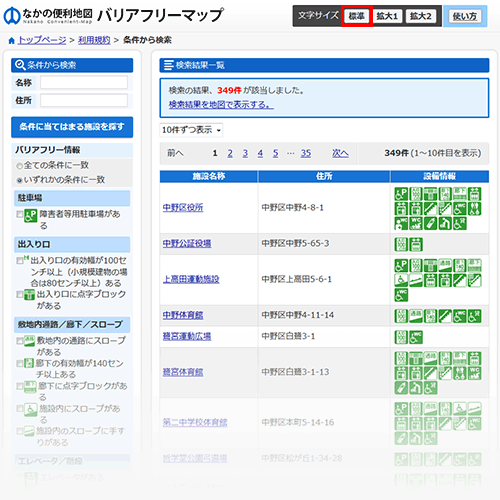This screenshot has width=500, height=500.
Task: Open 鷺宮体育館 facility link
Action: click(183, 372)
